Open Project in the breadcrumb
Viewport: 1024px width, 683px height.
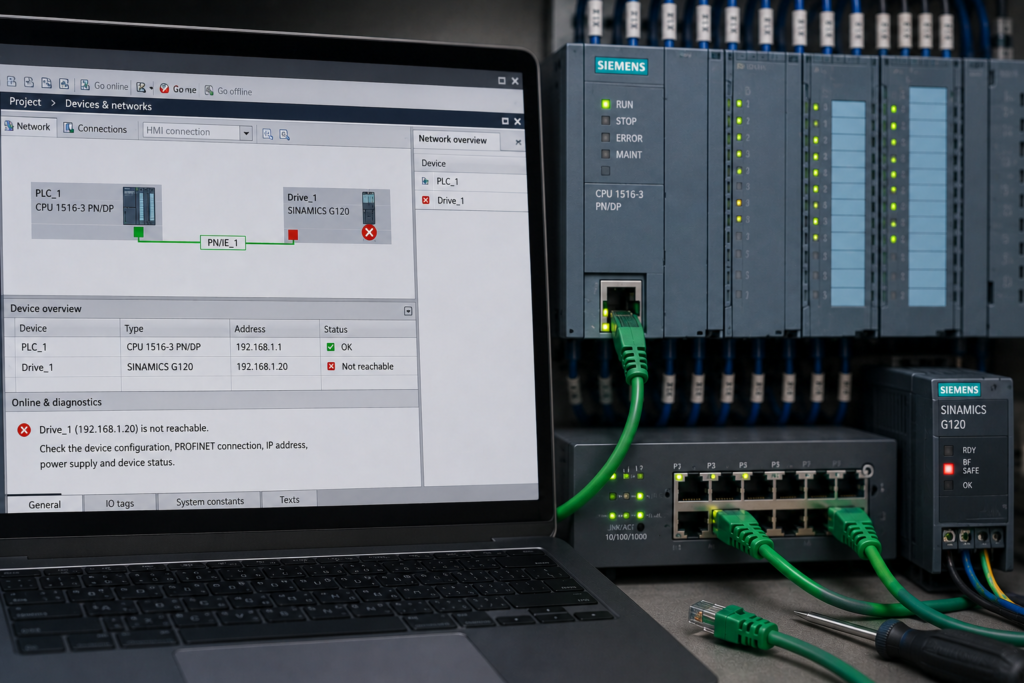click(25, 102)
